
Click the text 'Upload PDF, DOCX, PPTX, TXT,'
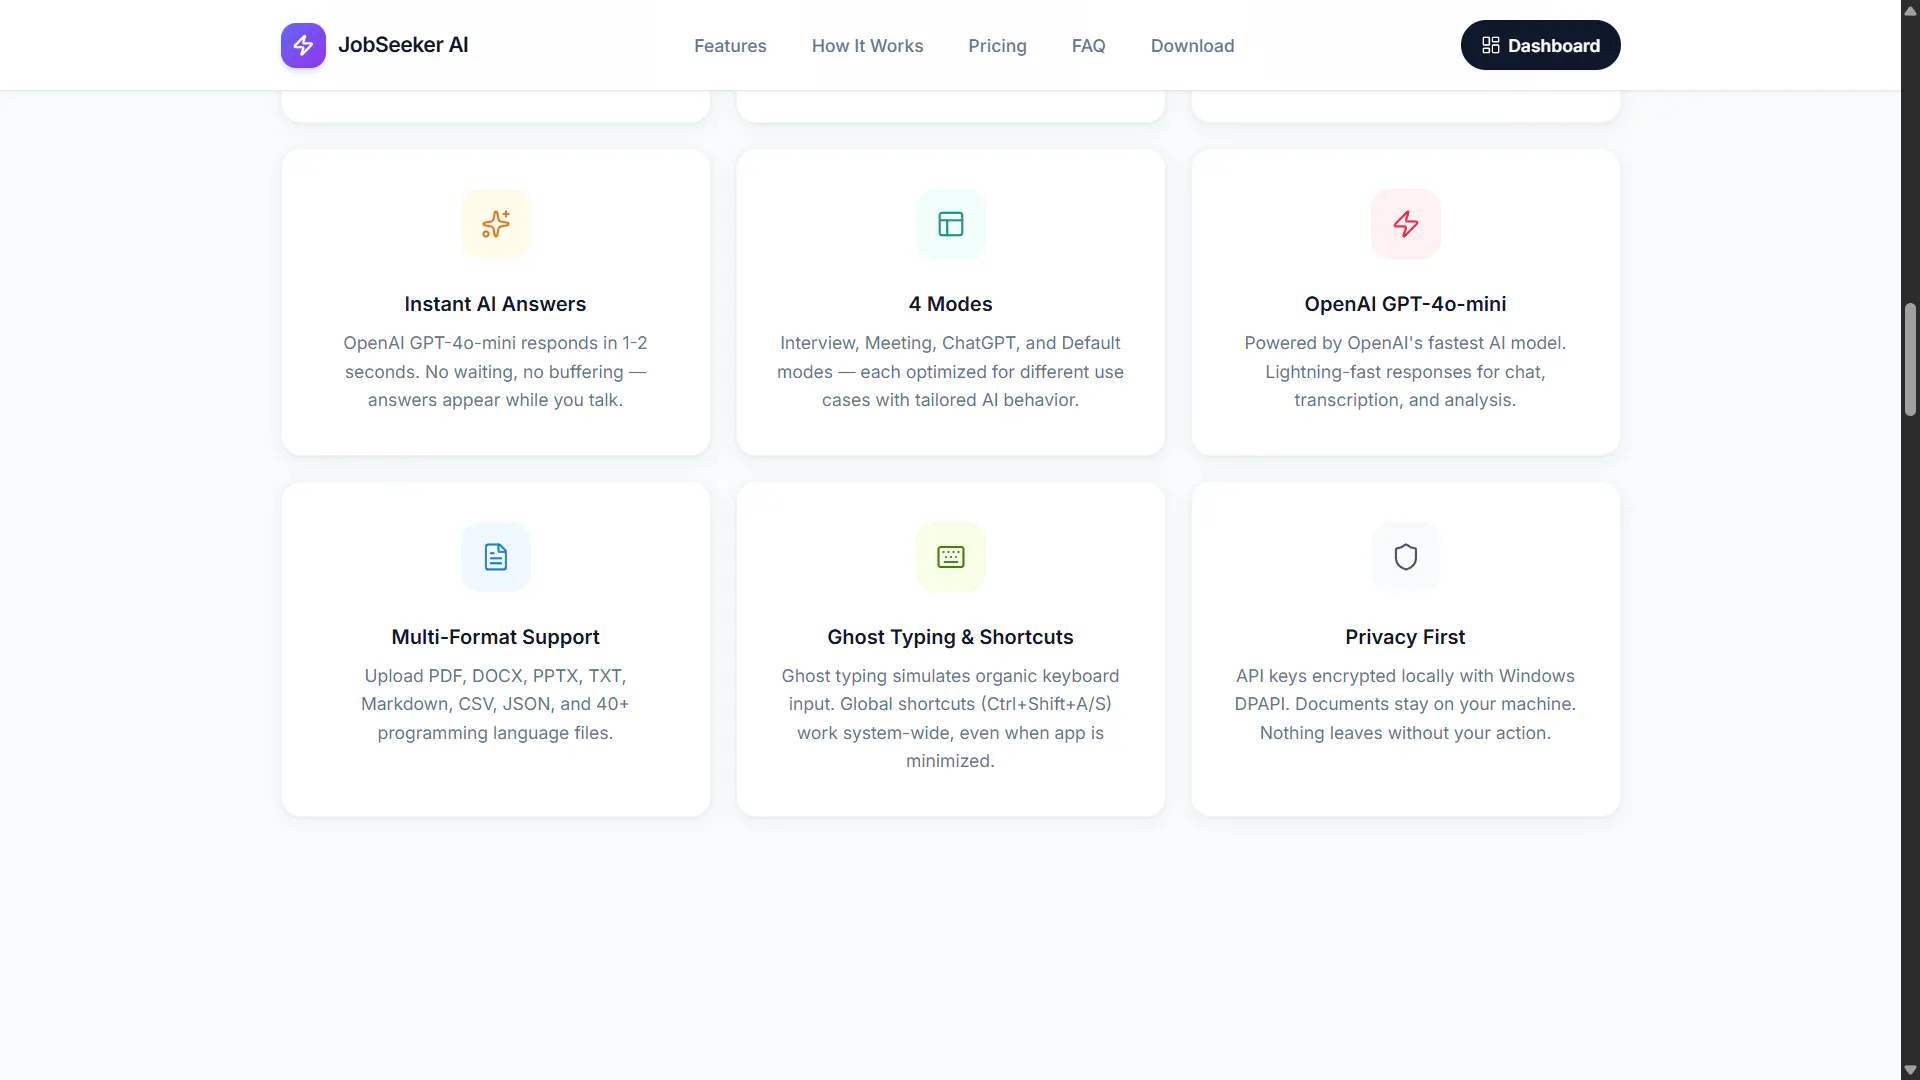click(495, 676)
